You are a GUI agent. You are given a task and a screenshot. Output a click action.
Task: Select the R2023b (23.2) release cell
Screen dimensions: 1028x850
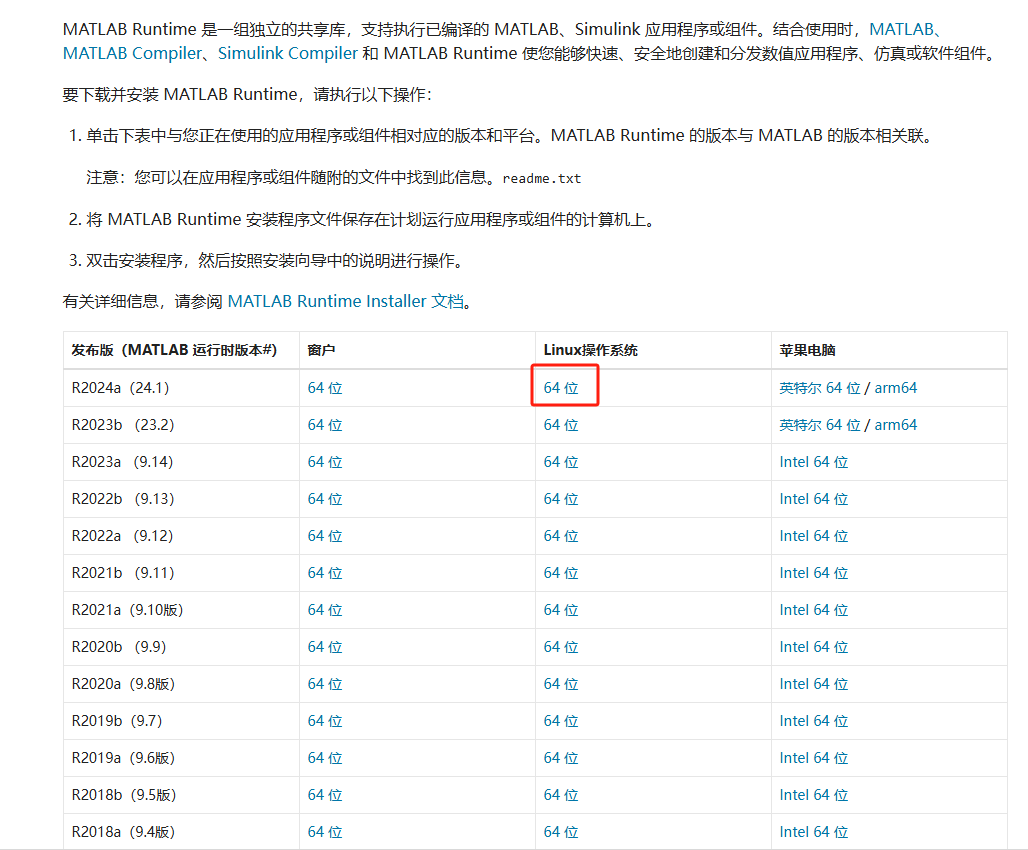(x=182, y=425)
